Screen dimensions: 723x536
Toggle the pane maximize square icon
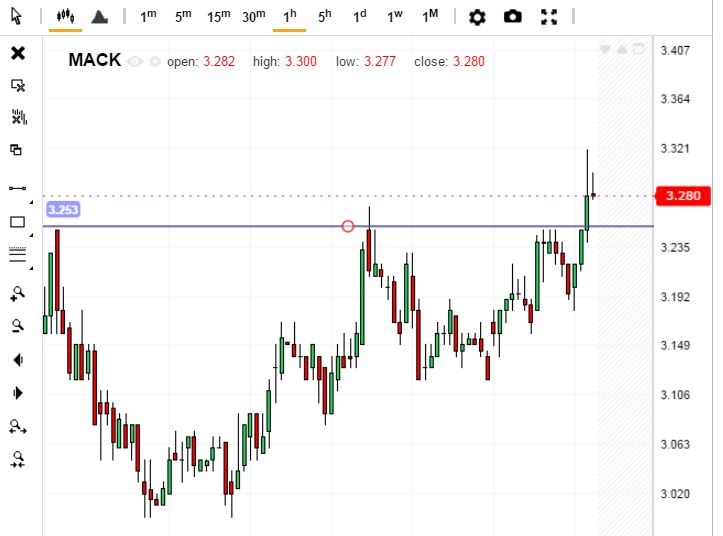pyautogui.click(x=637, y=48)
